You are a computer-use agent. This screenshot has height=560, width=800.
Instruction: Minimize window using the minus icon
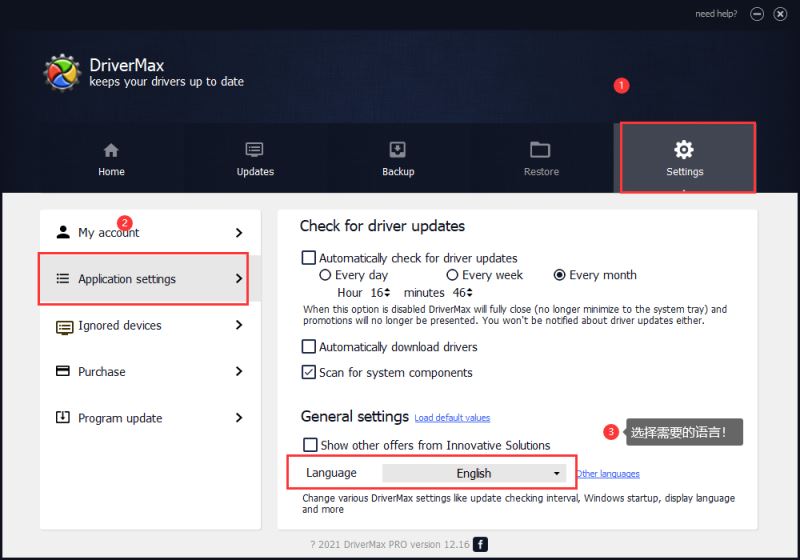coord(757,14)
